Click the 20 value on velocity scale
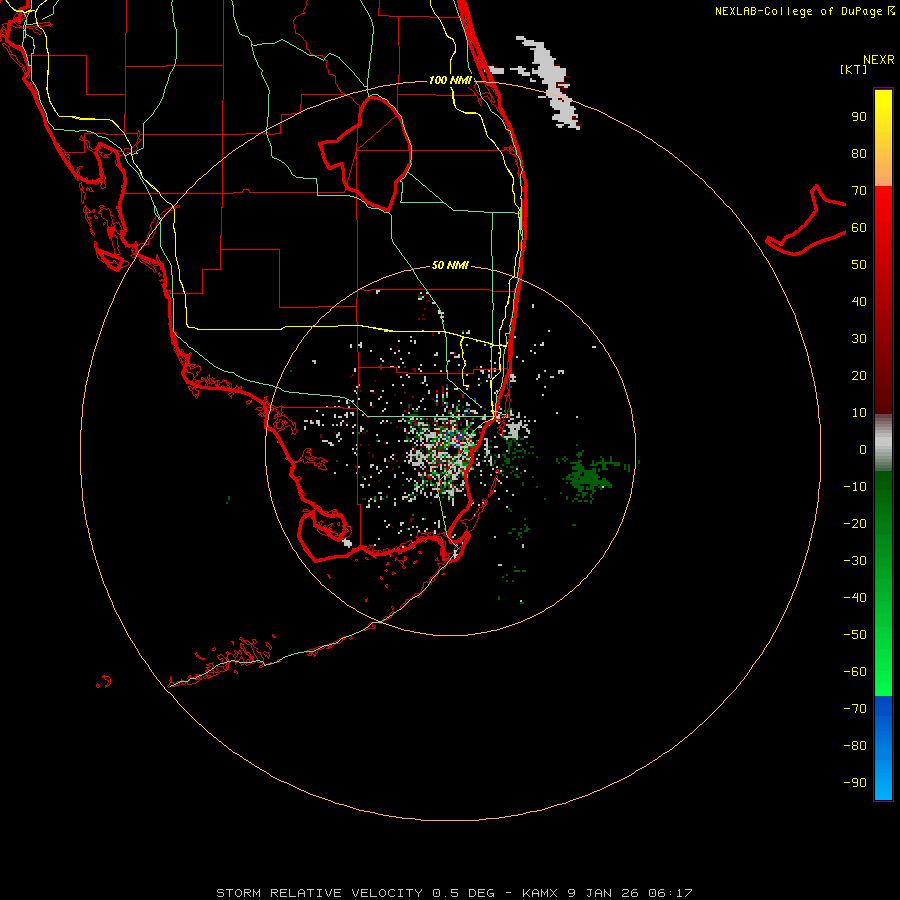Image resolution: width=900 pixels, height=900 pixels. click(859, 375)
